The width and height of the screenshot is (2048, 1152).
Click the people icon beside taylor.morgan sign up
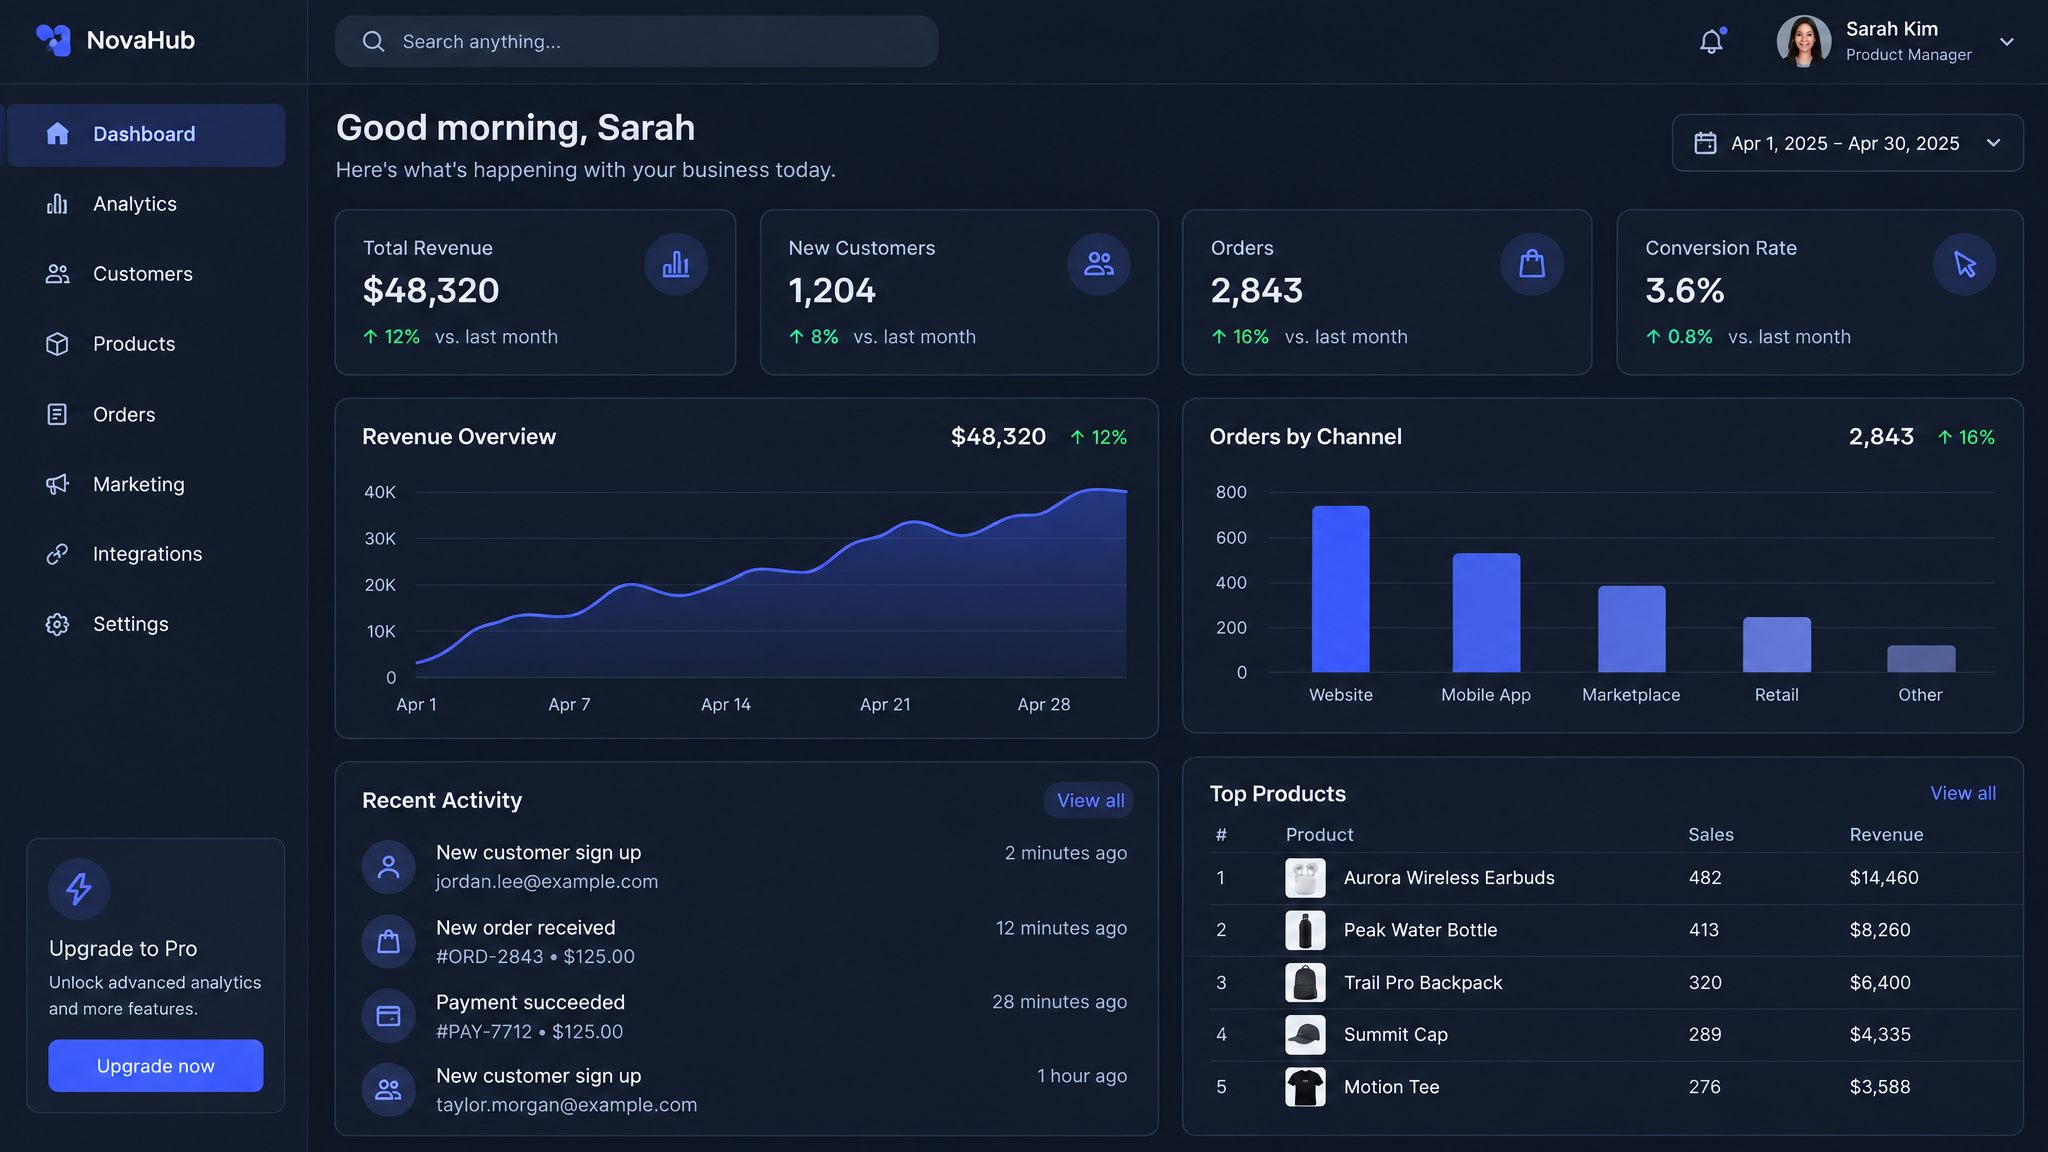[388, 1090]
